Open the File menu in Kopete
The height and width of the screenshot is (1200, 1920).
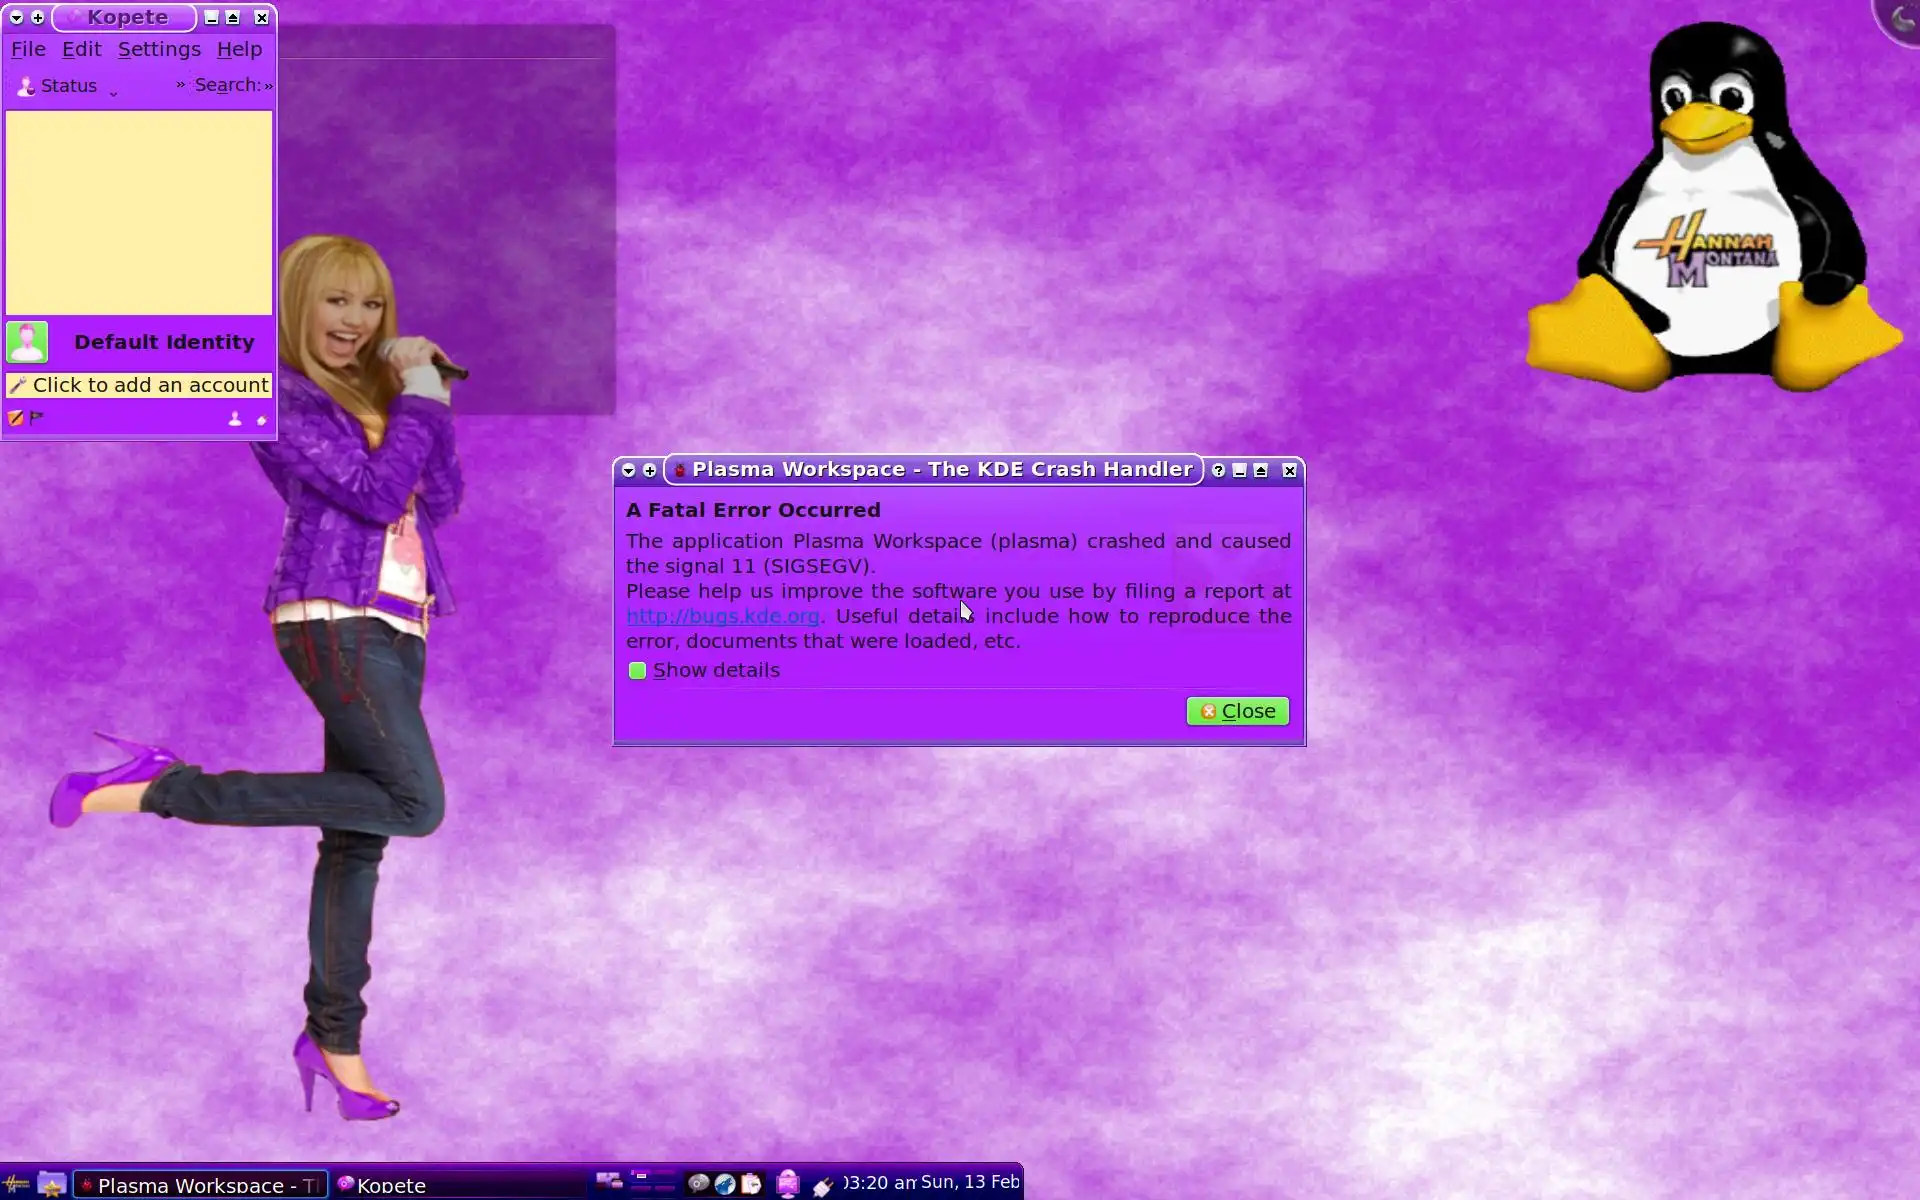point(28,49)
